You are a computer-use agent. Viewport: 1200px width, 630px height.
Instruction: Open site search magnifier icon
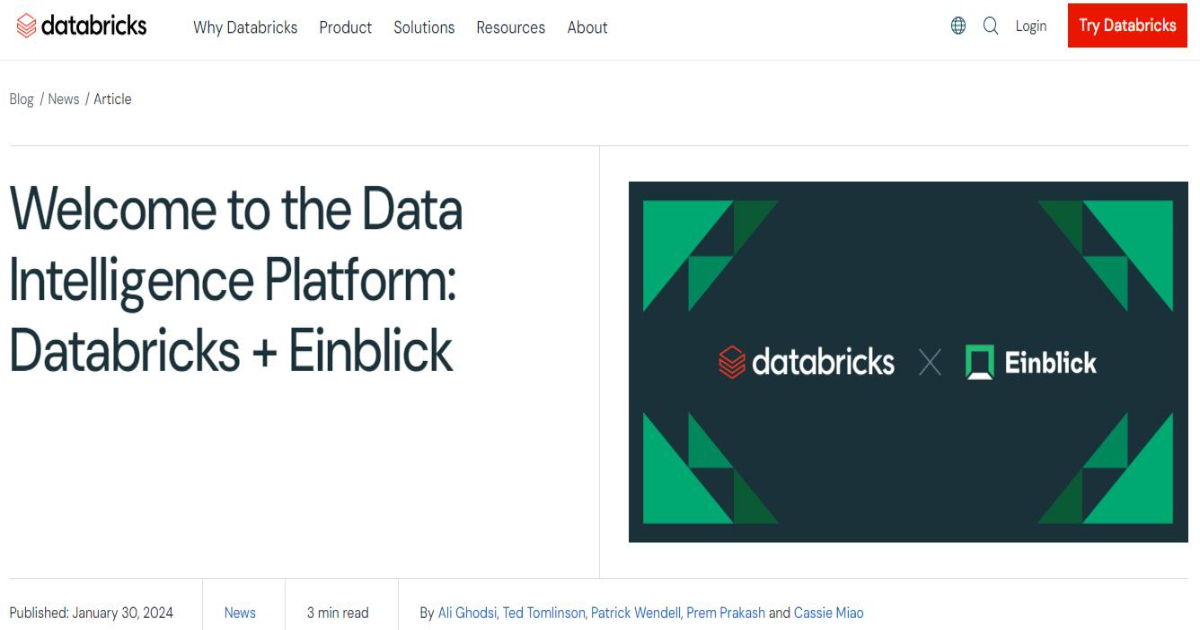point(990,26)
